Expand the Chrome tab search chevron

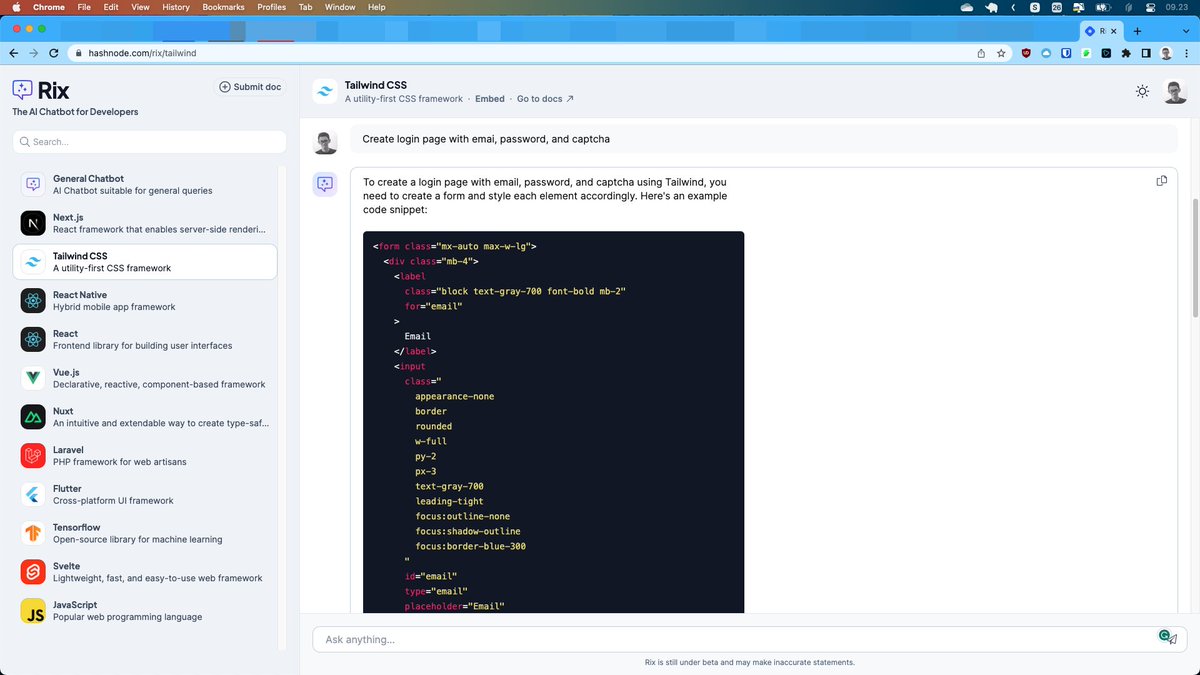1187,31
